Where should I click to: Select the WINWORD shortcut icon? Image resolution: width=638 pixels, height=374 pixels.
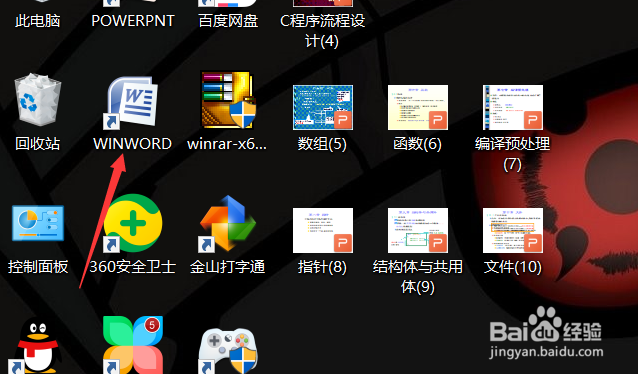(x=132, y=102)
